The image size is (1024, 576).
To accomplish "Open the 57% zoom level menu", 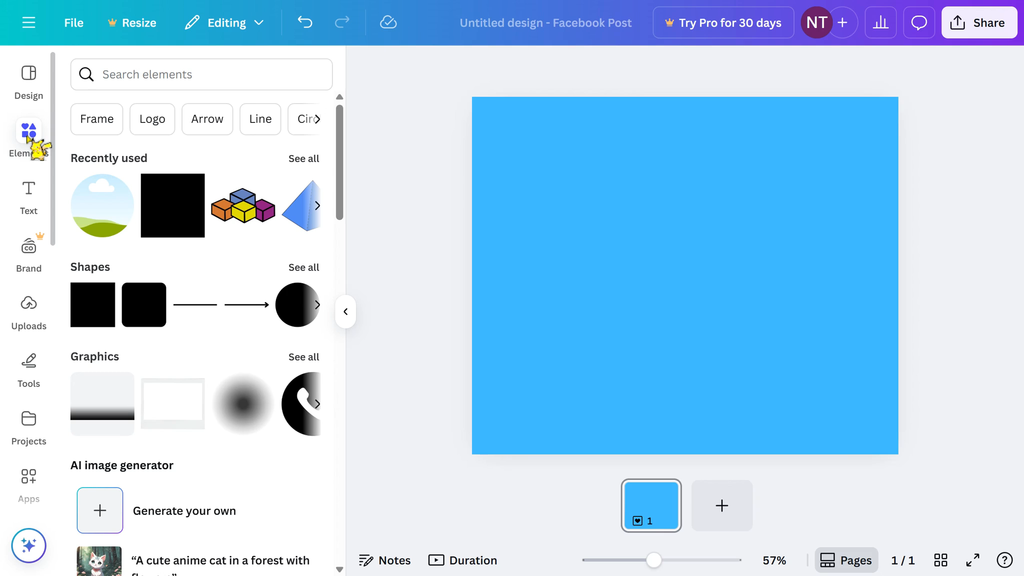I will tap(774, 560).
